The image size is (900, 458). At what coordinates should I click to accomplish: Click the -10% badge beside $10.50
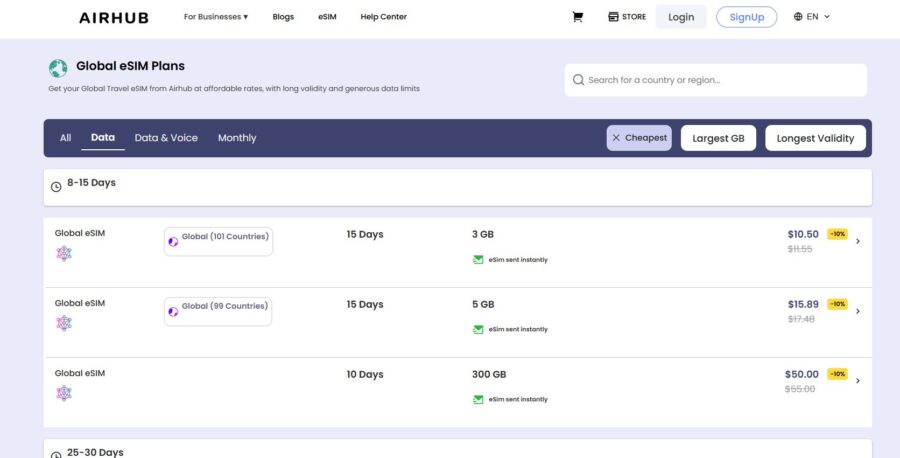(x=837, y=234)
